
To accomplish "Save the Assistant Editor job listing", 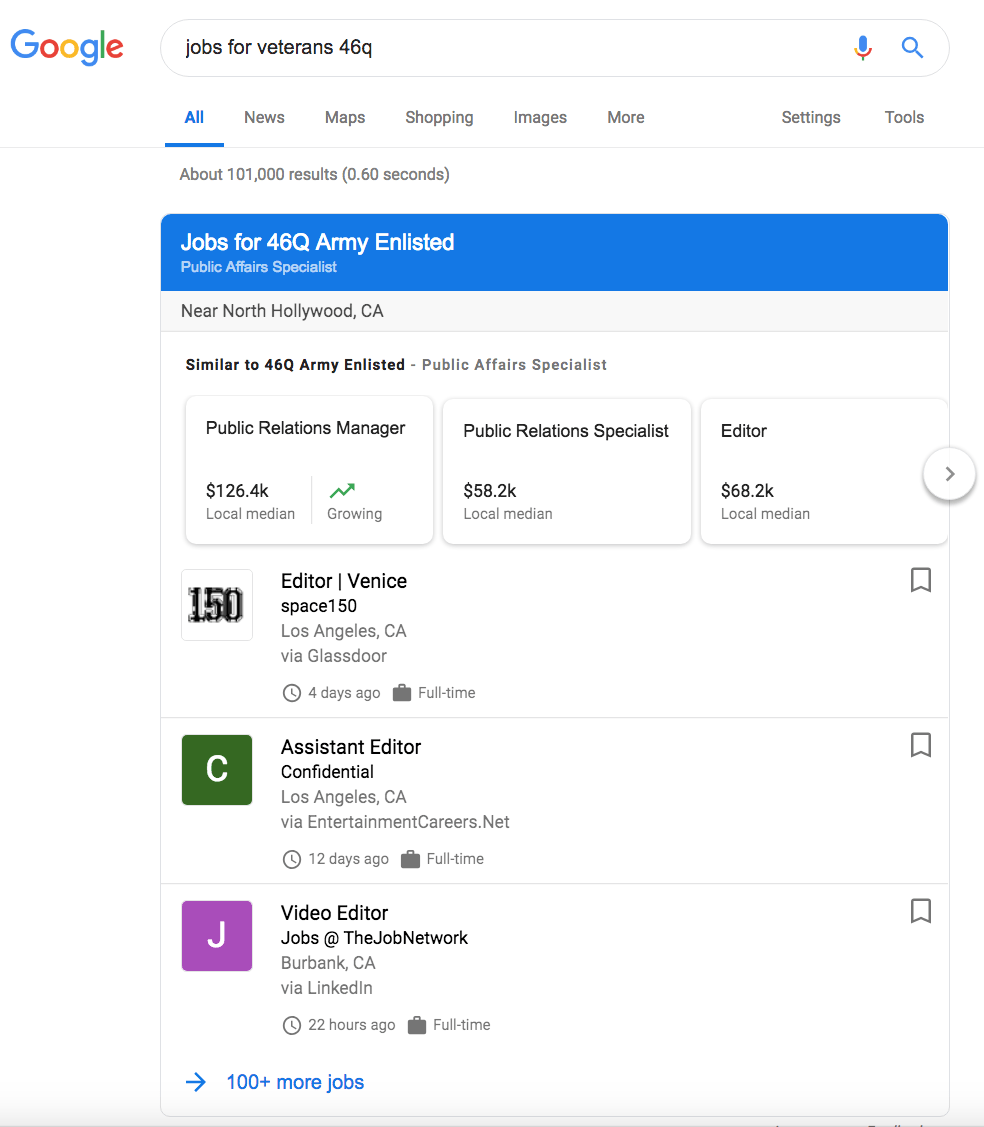I will (x=921, y=745).
